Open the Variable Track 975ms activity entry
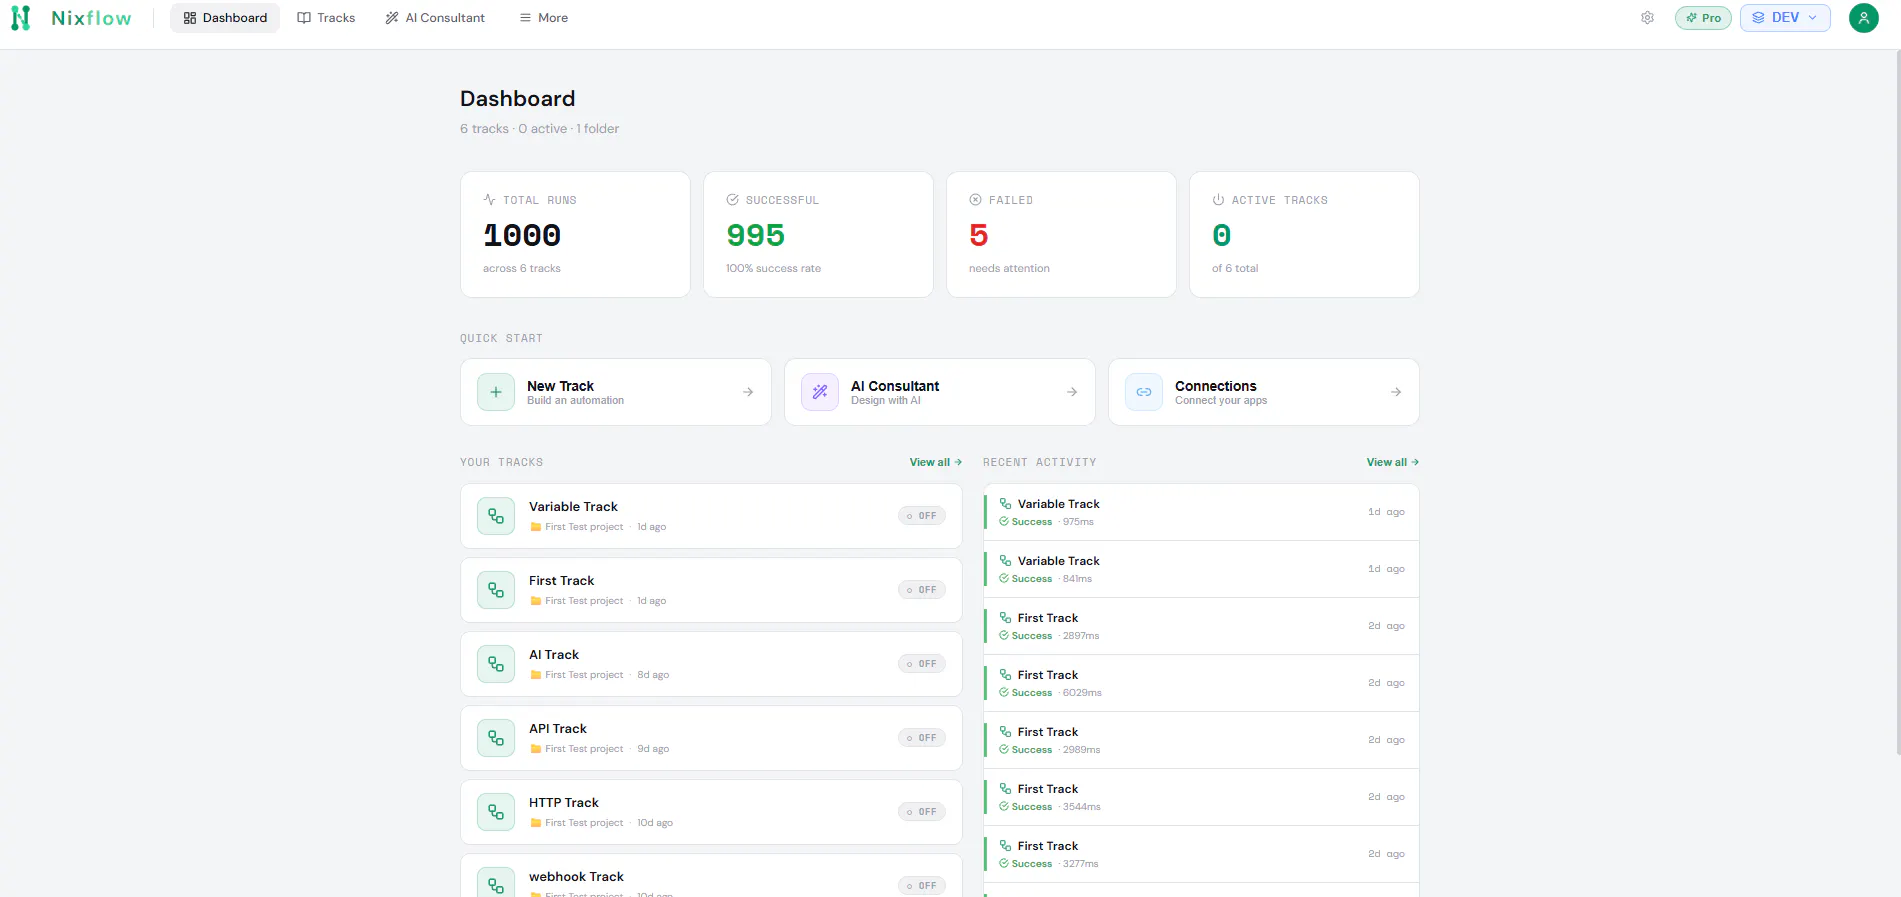The image size is (1901, 897). pyautogui.click(x=1201, y=512)
